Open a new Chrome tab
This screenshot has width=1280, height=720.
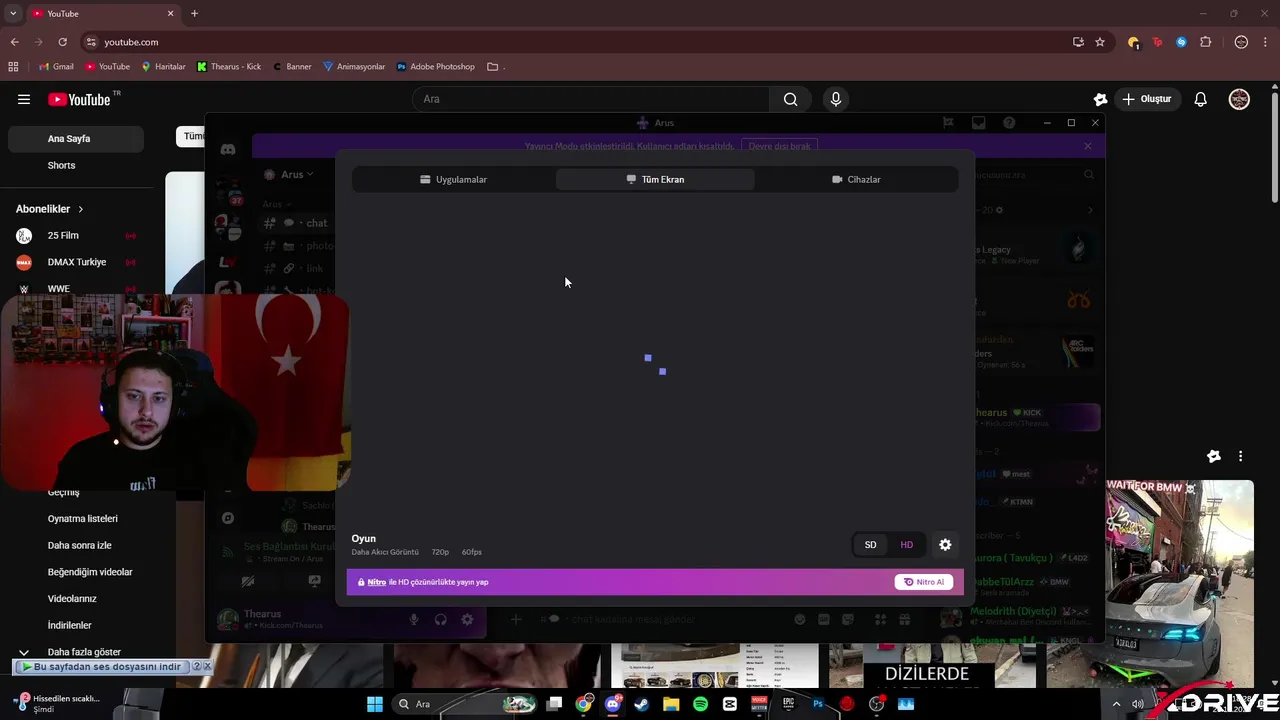coord(194,14)
